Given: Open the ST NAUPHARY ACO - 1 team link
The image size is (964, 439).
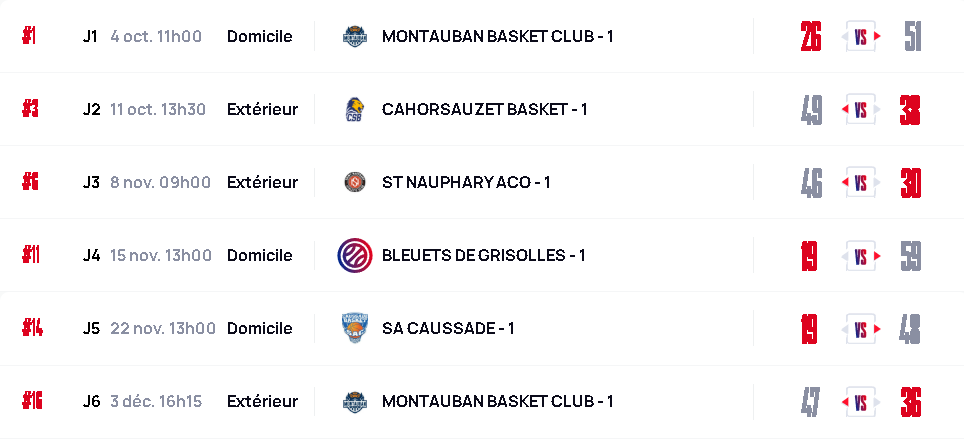Looking at the screenshot, I should point(465,182).
